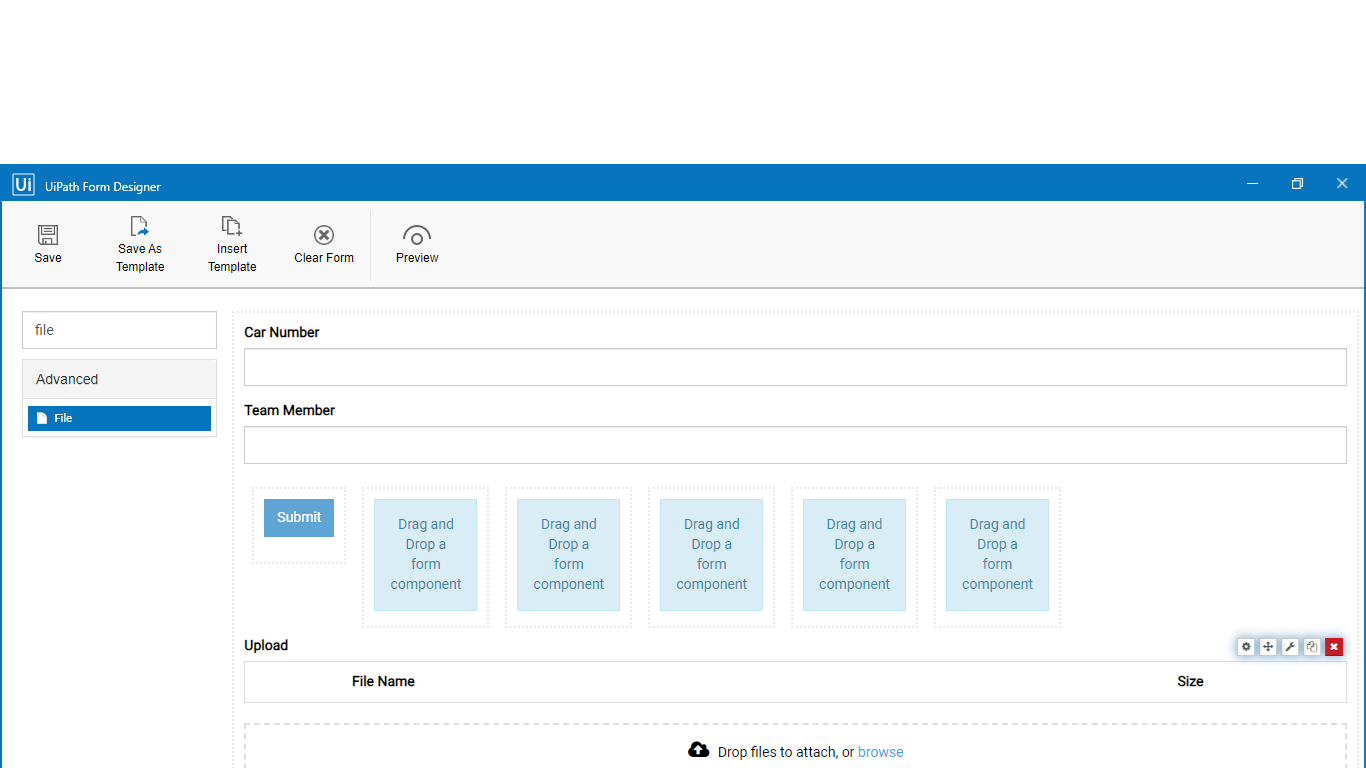Viewport: 1366px width, 768px height.
Task: Click Save As Template in toolbar
Action: pyautogui.click(x=140, y=245)
